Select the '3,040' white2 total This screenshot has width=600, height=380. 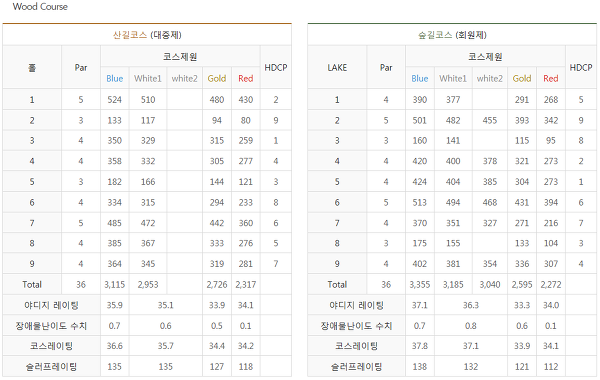pos(489,285)
